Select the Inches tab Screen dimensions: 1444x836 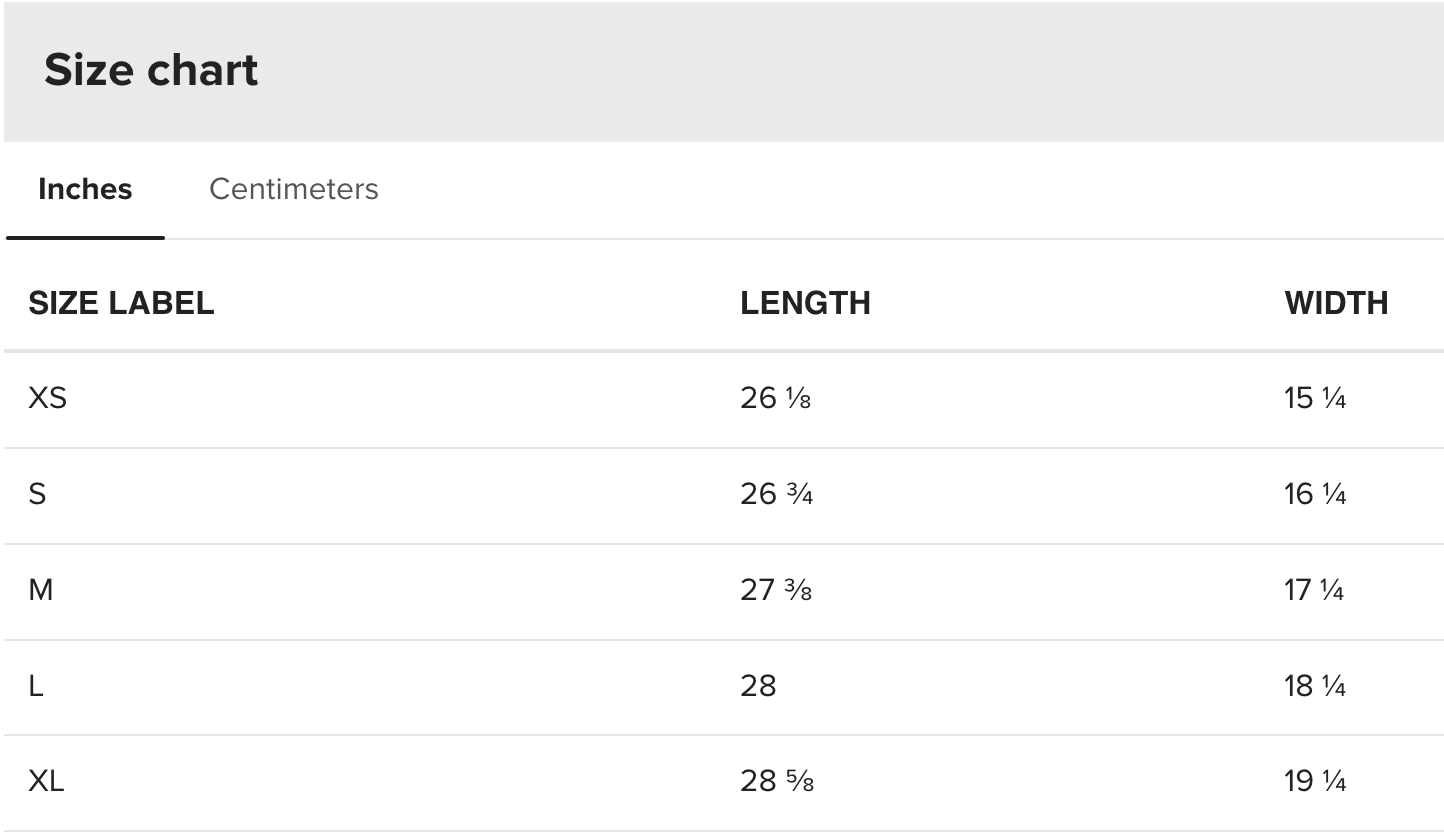[85, 189]
